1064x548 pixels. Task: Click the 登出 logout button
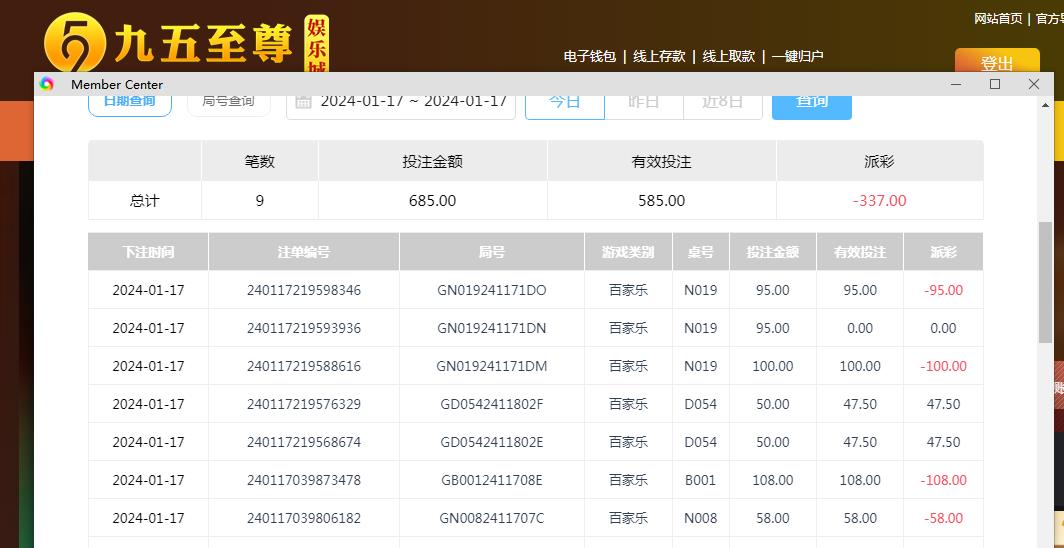pyautogui.click(x=997, y=62)
